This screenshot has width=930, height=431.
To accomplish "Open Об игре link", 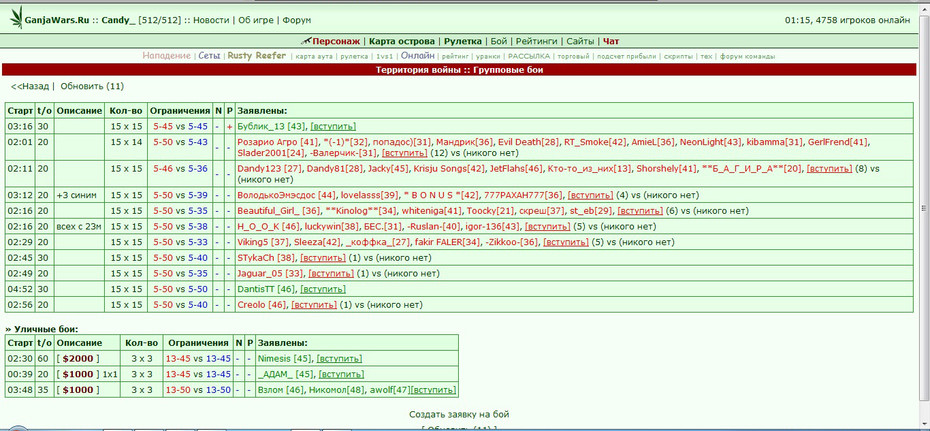I will (256, 20).
